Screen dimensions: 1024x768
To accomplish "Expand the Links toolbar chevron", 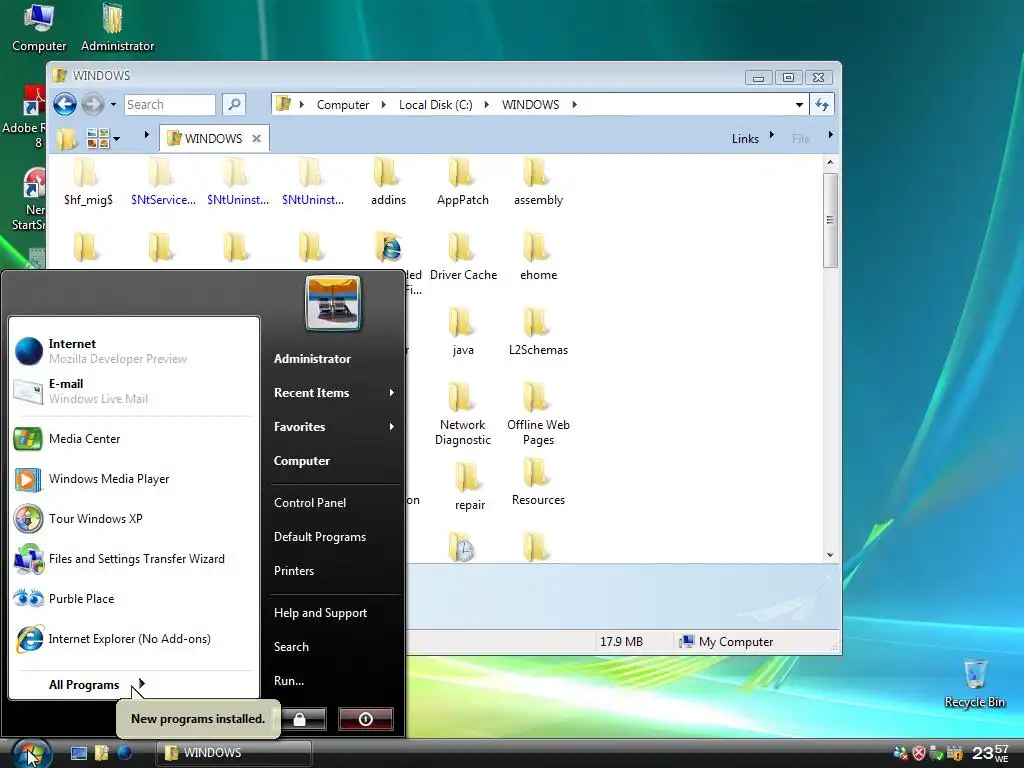I will (771, 135).
